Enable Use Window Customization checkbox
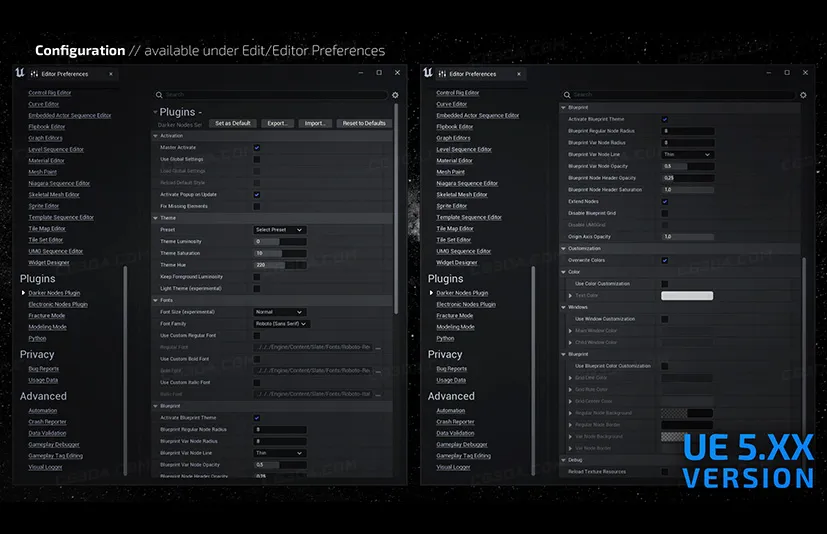 tap(665, 319)
